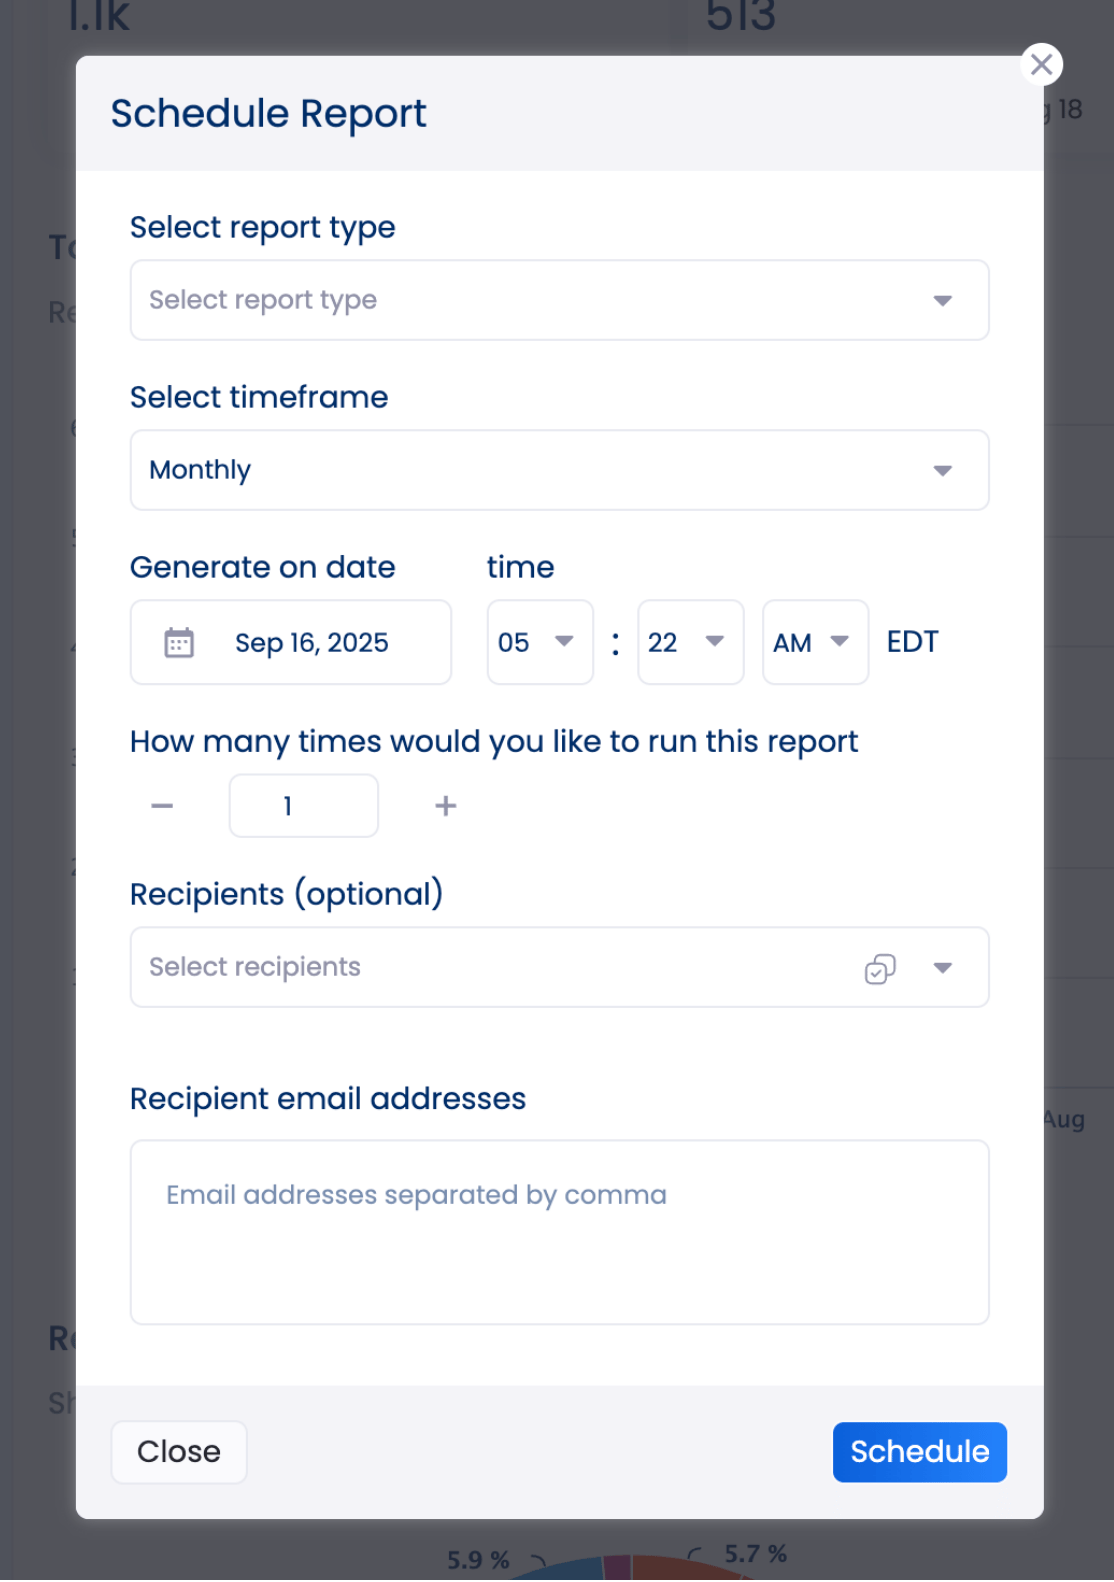Viewport: 1114px width, 1582px height.
Task: Open the Select report type dropdown
Action: [559, 300]
